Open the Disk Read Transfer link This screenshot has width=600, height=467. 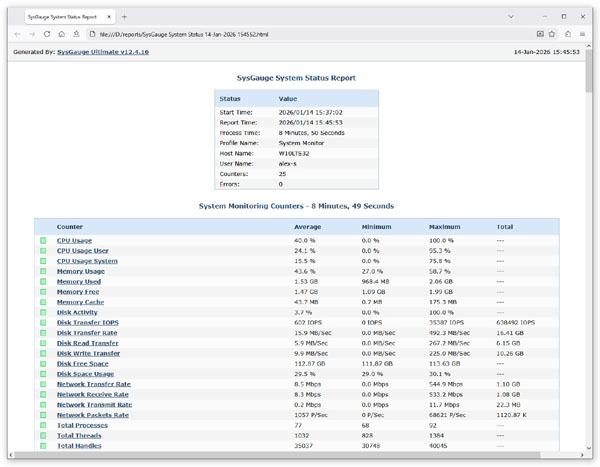click(x=88, y=343)
